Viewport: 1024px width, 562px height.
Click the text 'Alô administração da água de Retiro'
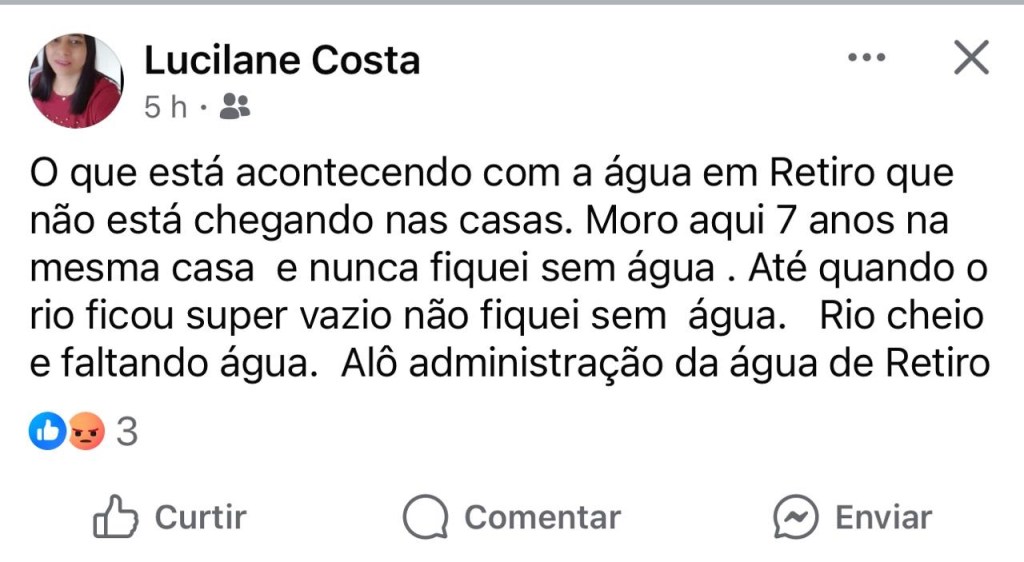click(665, 364)
